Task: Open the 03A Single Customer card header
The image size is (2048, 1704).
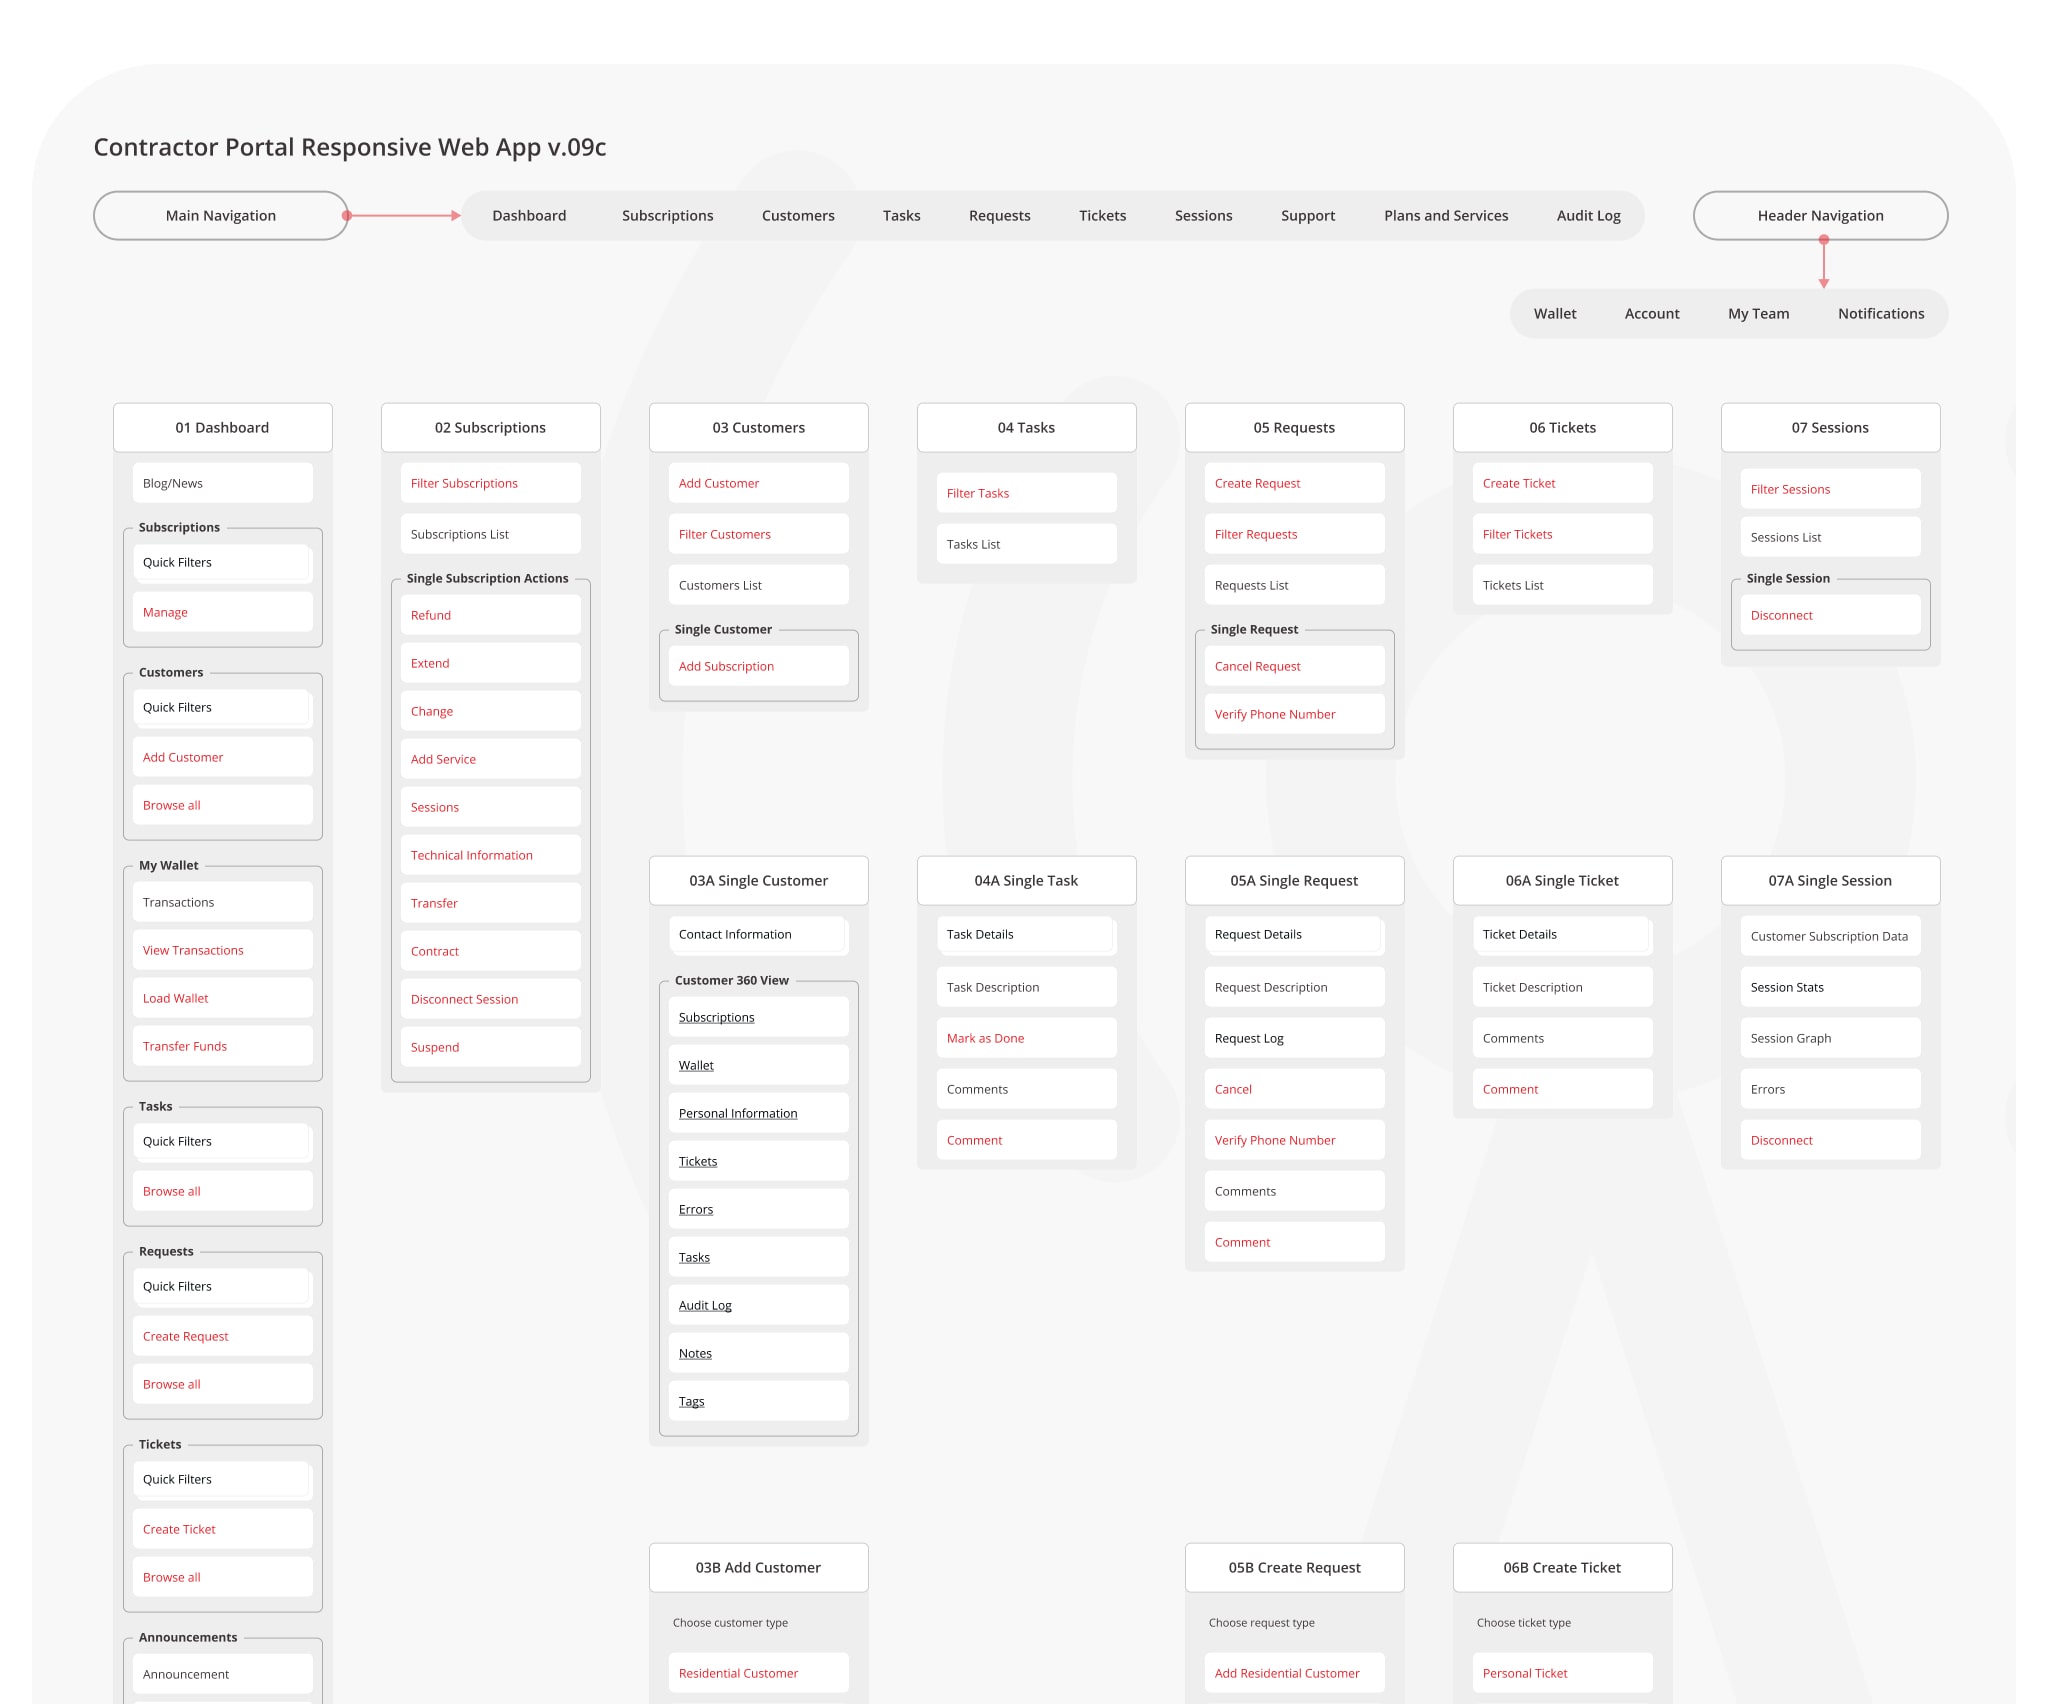Action: coord(758,881)
